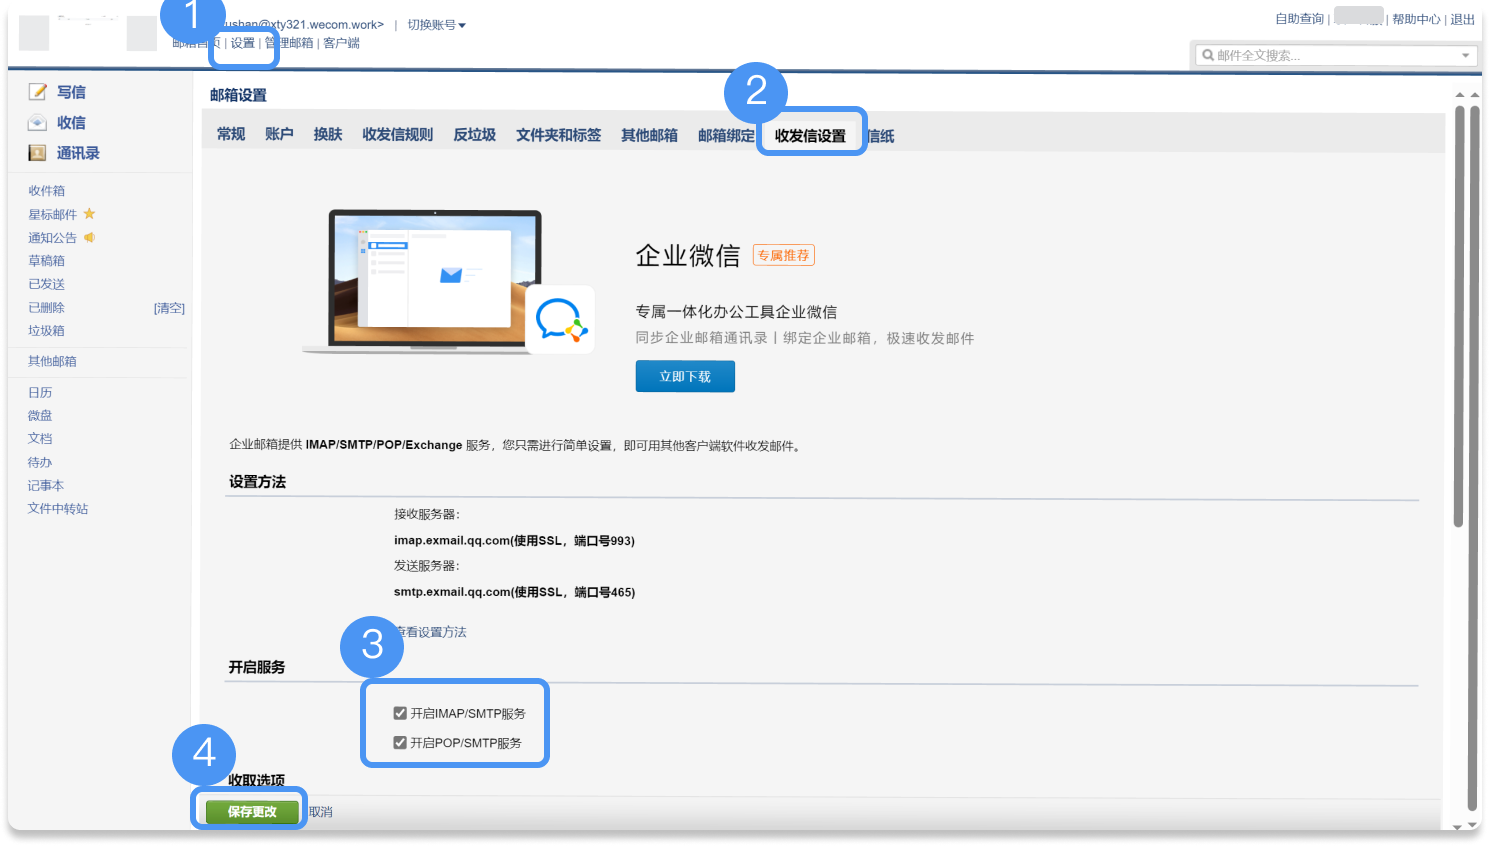Empty trash using the 清空 link
This screenshot has width=1490, height=846.
(170, 307)
